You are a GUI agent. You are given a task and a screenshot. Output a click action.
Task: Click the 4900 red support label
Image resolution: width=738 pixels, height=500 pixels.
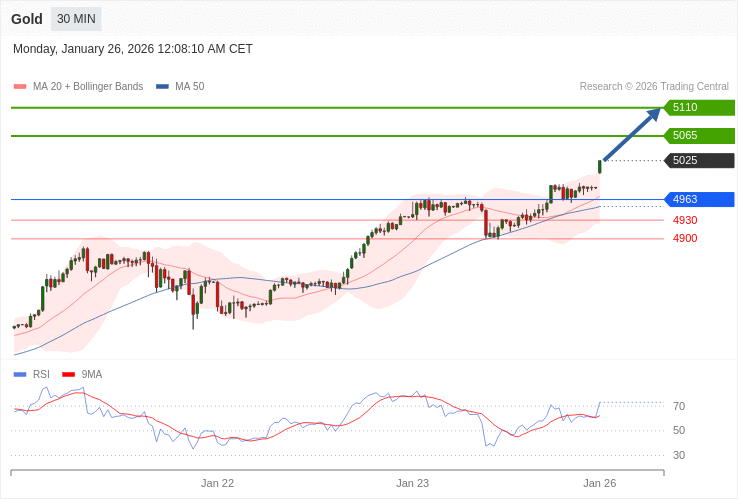[685, 238]
